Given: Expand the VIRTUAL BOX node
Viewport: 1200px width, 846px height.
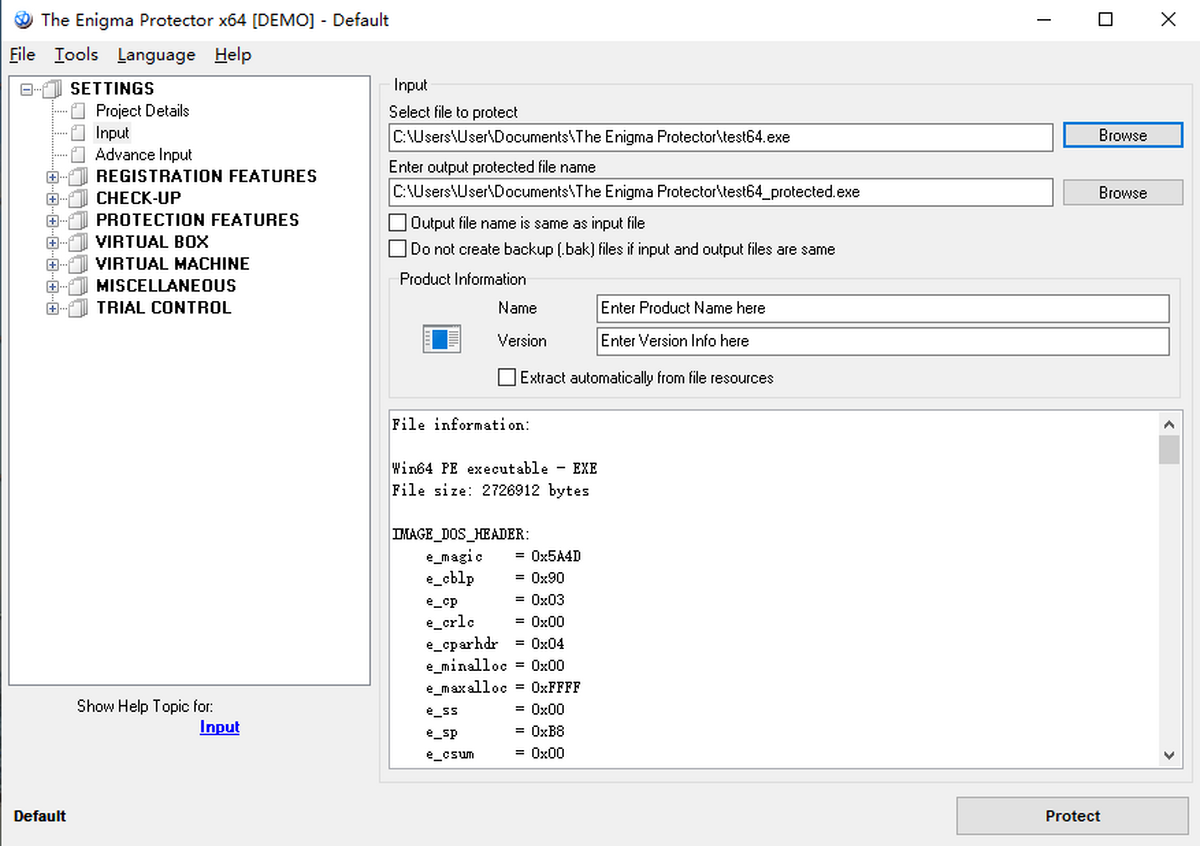Looking at the screenshot, I should pos(53,243).
